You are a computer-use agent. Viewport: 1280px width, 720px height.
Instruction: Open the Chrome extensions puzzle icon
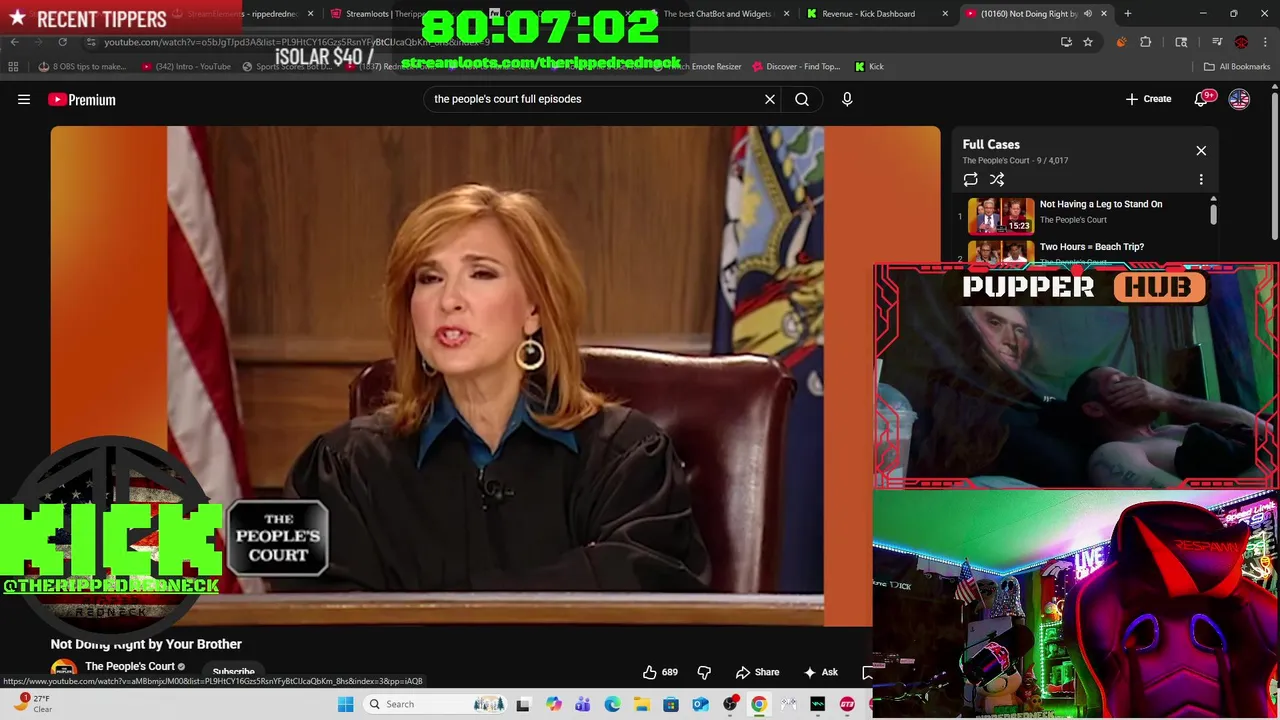(x=1146, y=42)
